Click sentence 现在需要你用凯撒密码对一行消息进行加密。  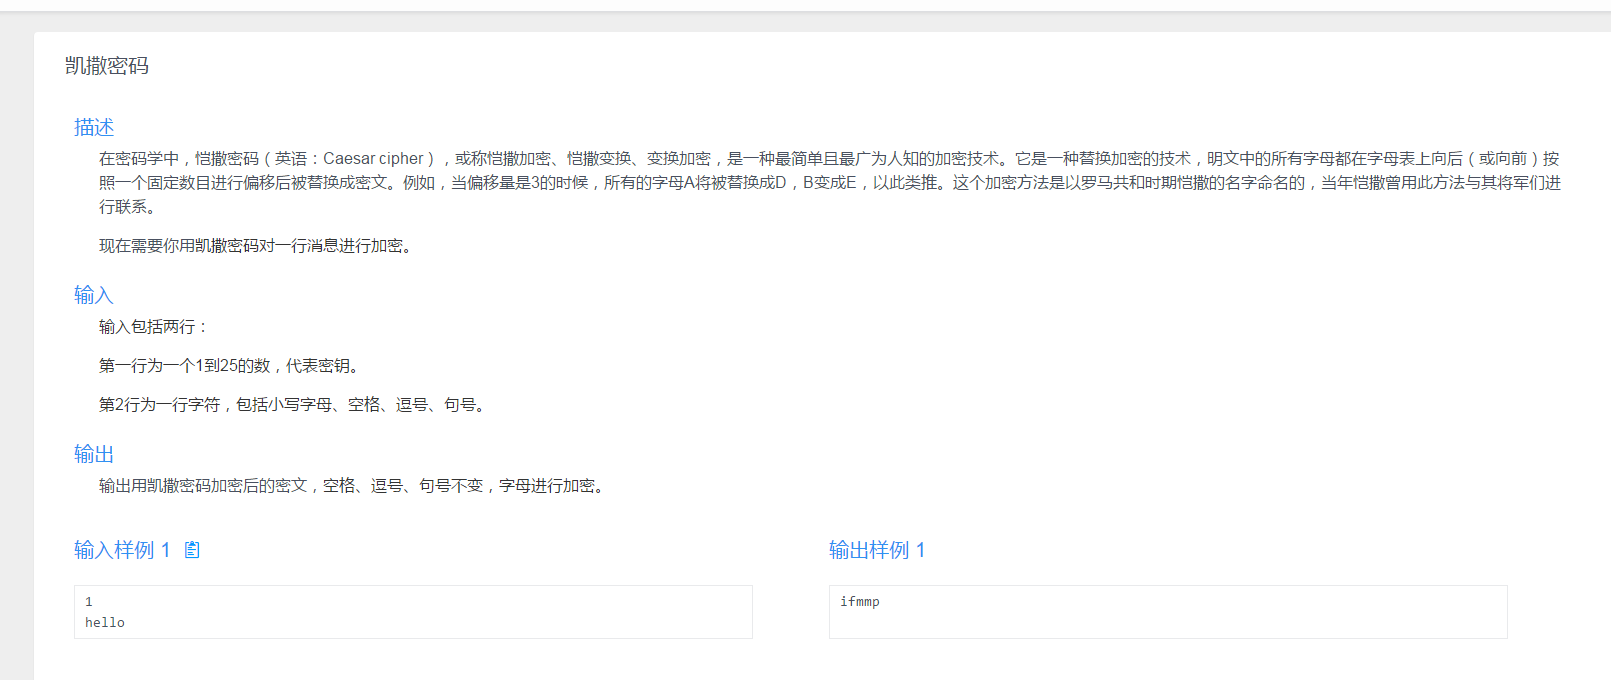tap(257, 246)
